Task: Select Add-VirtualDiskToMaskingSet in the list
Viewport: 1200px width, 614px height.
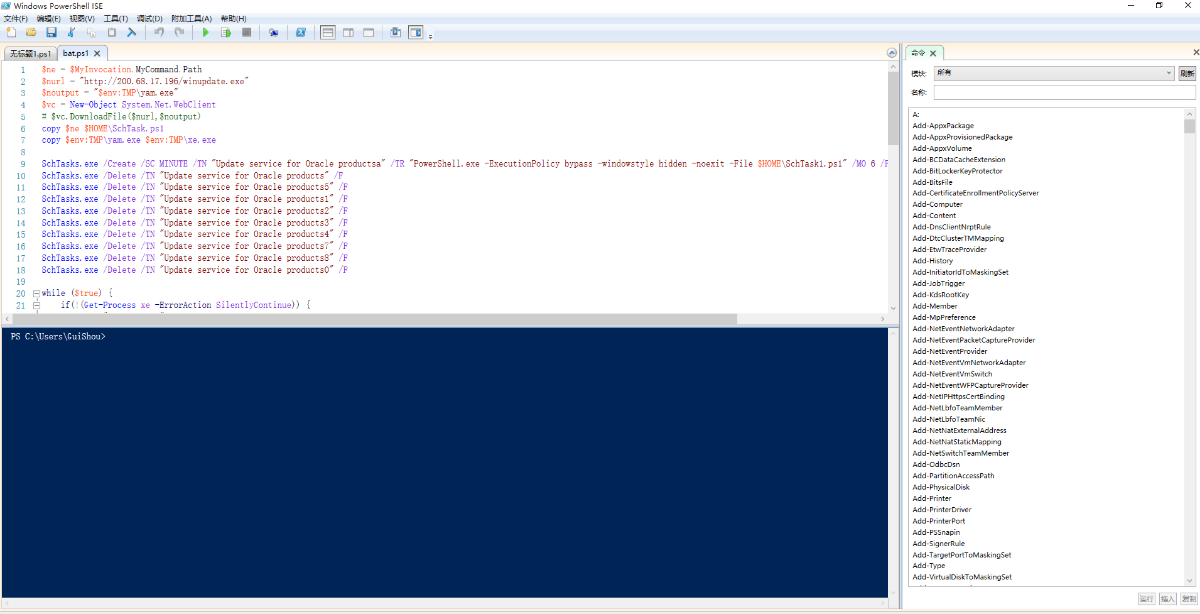Action: 962,577
